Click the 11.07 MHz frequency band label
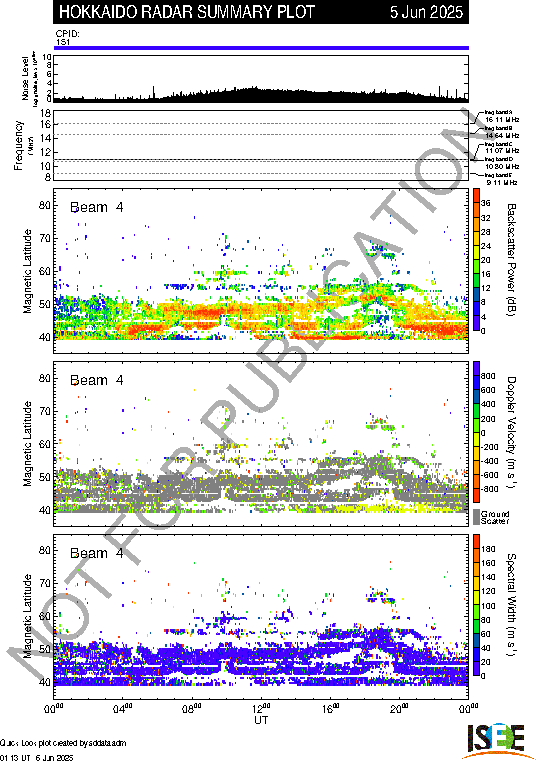The width and height of the screenshot is (536, 761). click(x=502, y=151)
